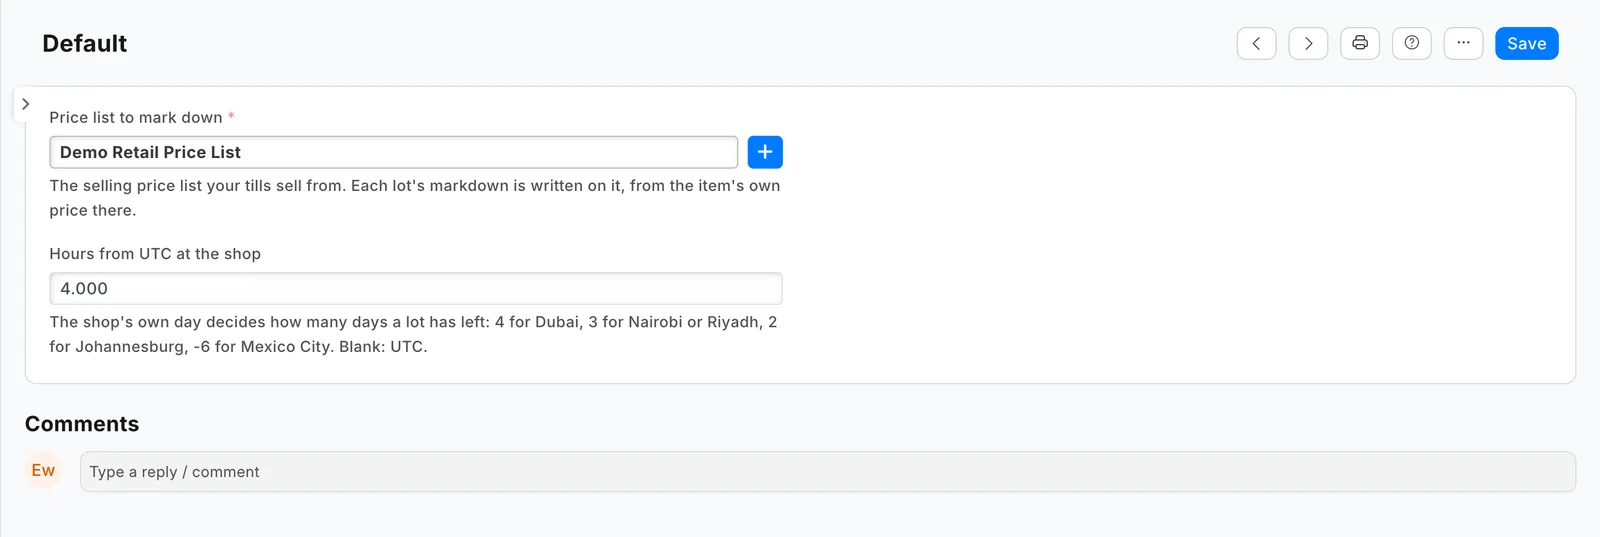Print this document with printer icon
This screenshot has height=537, width=1600.
[x=1360, y=43]
